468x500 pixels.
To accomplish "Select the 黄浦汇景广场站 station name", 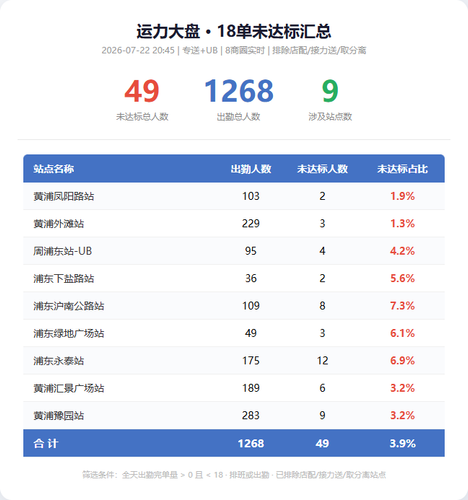I will click(x=69, y=388).
